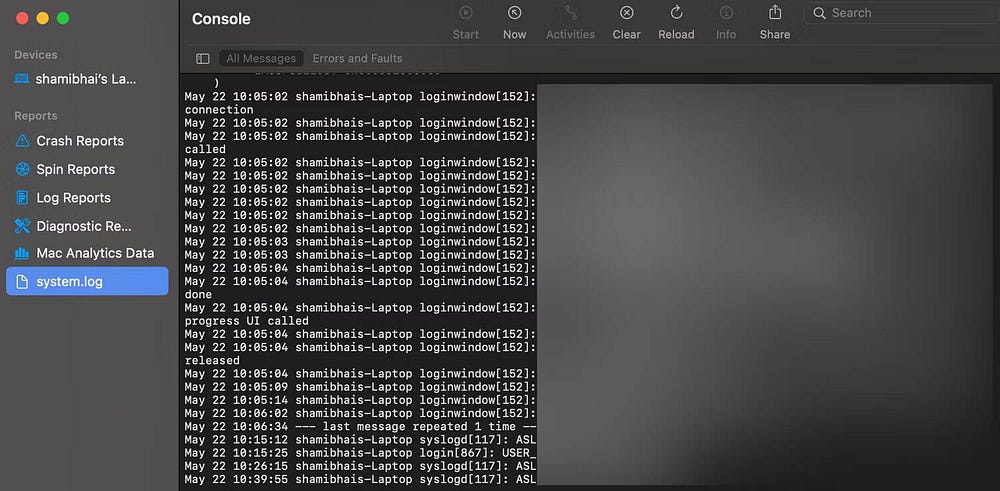
Task: Click the 'connection' continuation log text
Action: (x=219, y=110)
